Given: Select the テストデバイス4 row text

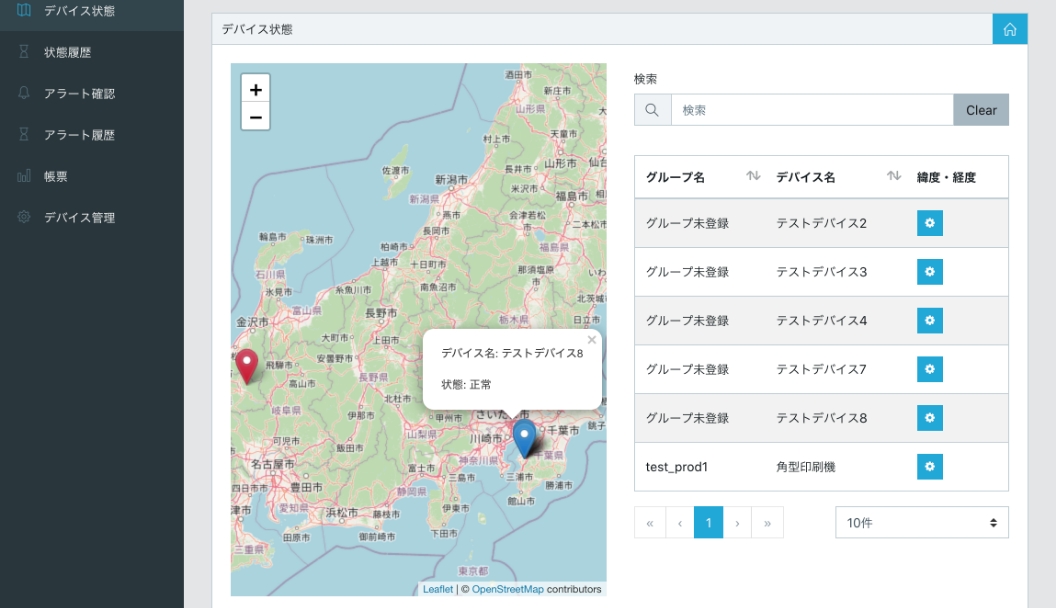Looking at the screenshot, I should (x=821, y=320).
